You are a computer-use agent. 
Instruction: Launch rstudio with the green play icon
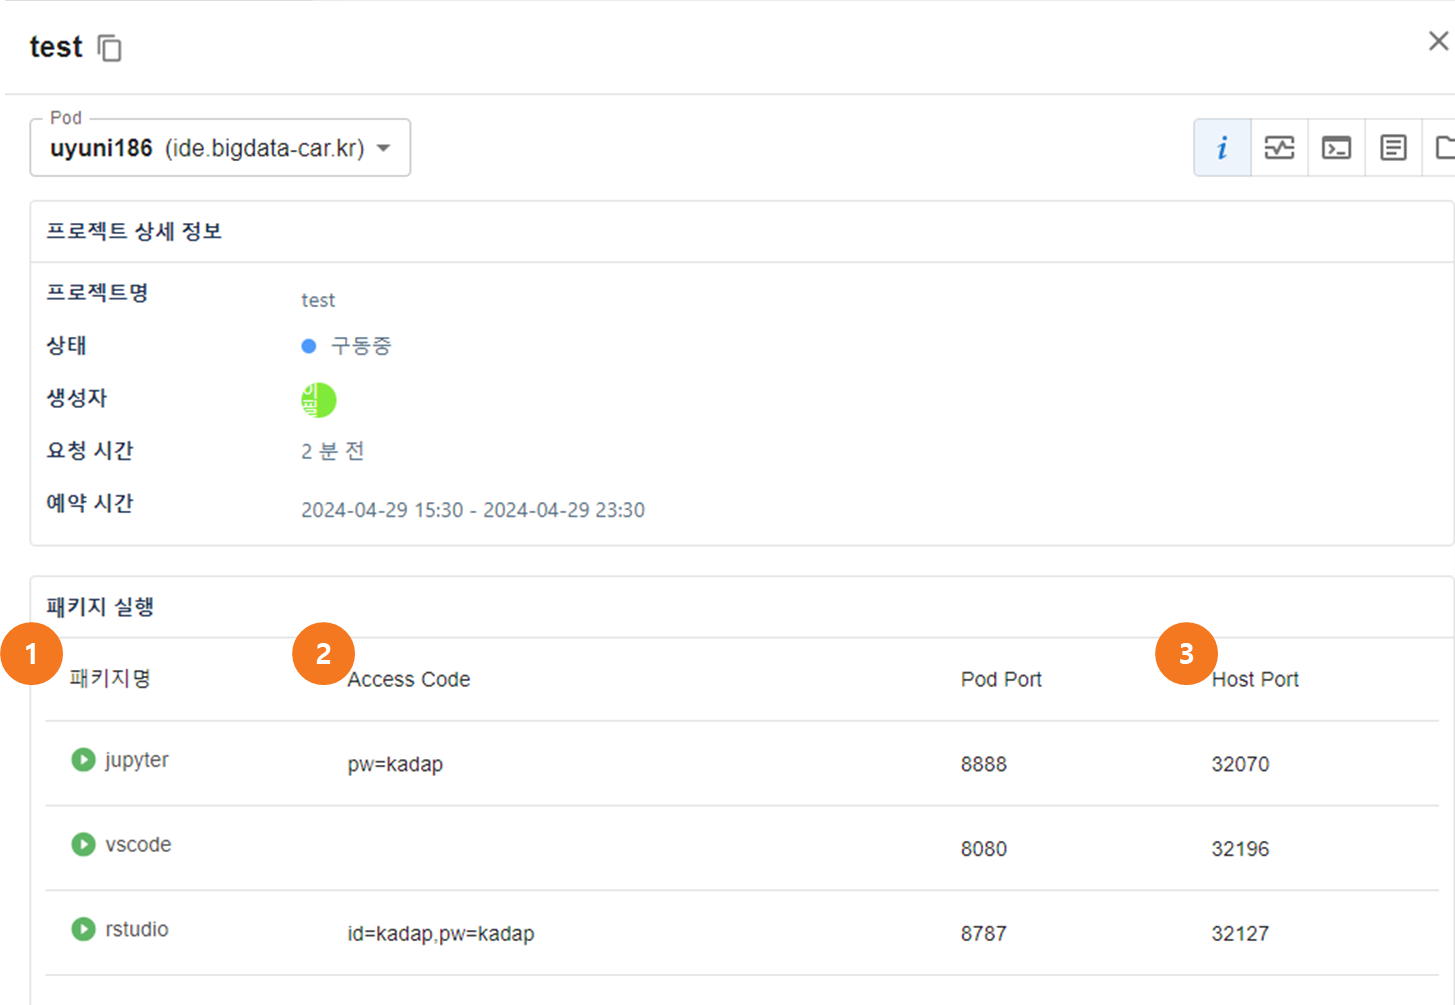tap(83, 930)
